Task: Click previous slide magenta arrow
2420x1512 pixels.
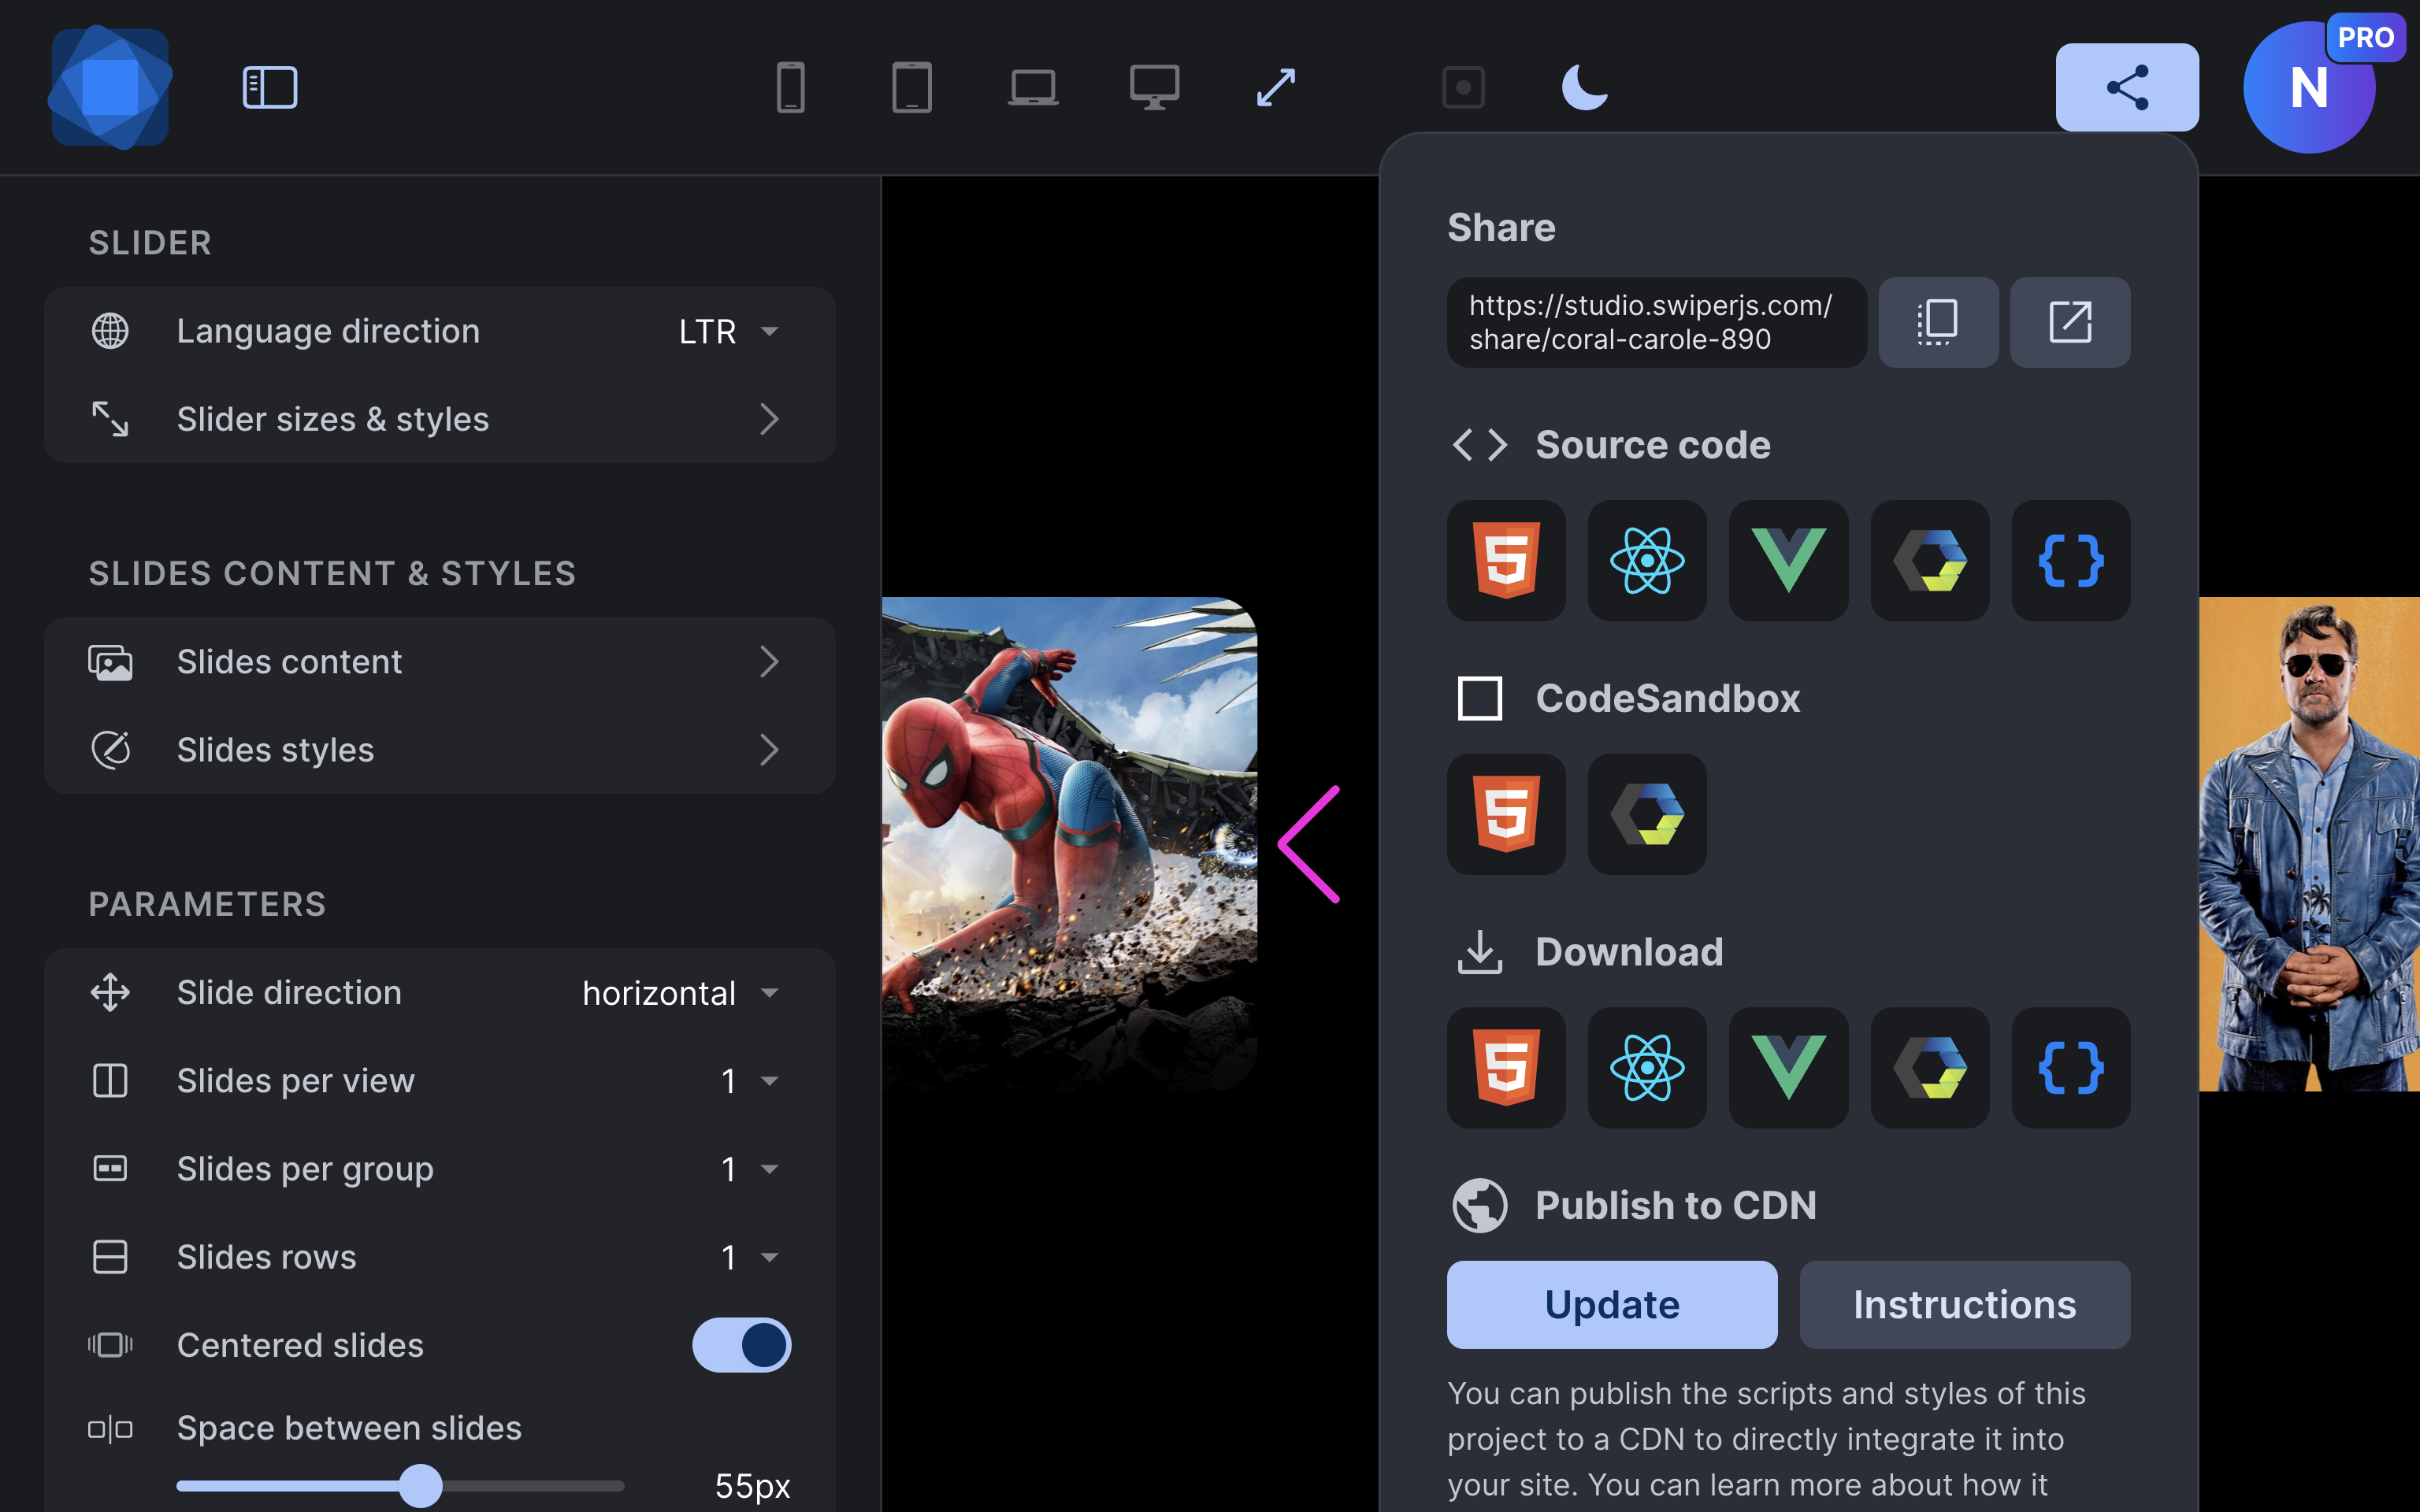Action: click(1309, 844)
